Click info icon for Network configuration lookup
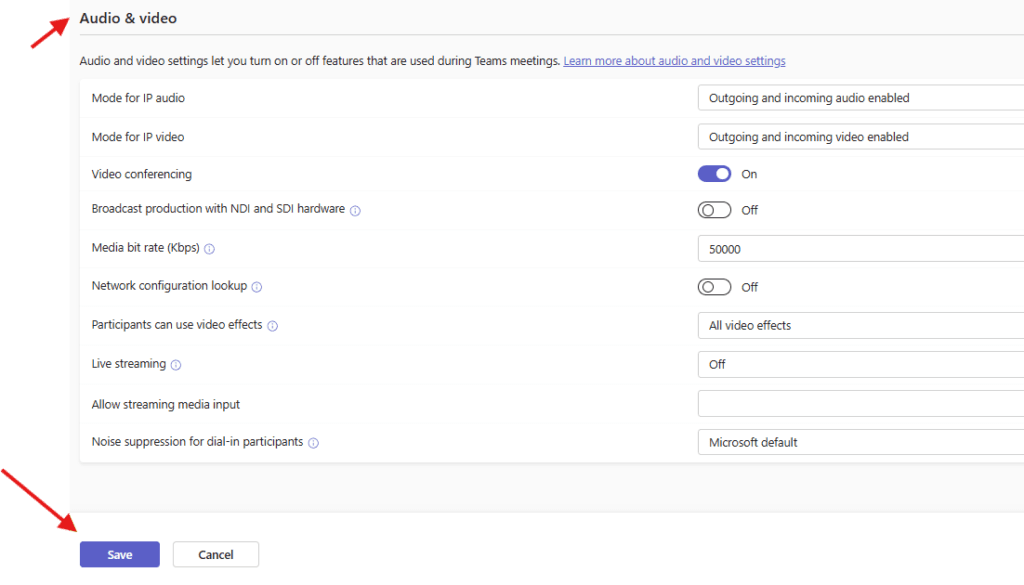This screenshot has height=585, width=1024. (256, 287)
